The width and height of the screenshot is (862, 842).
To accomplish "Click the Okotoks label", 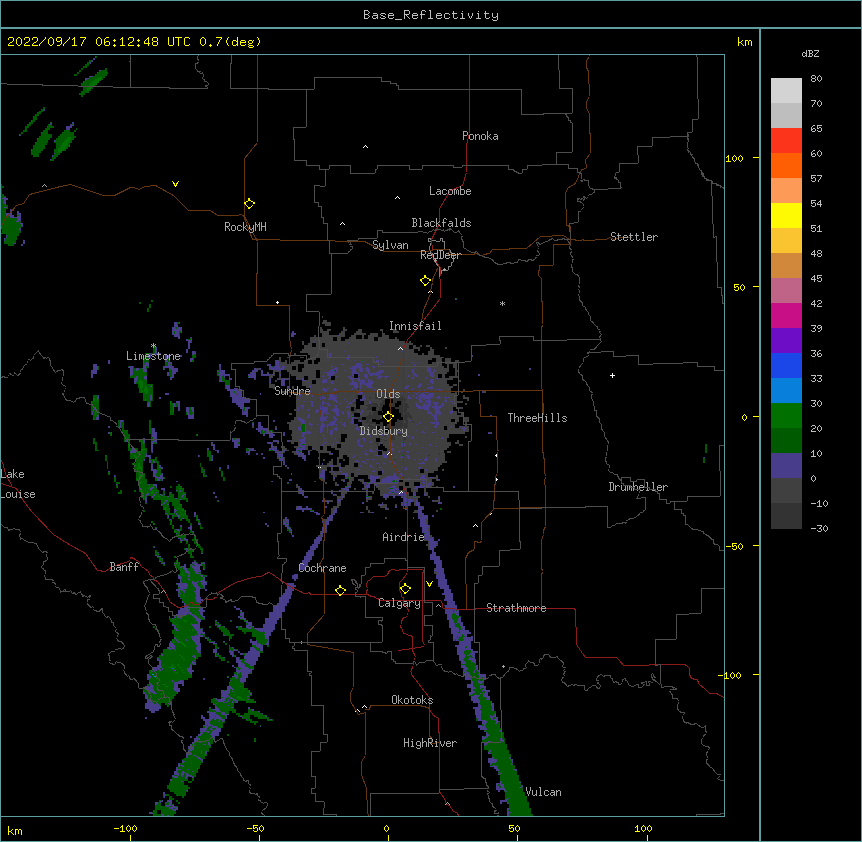I will click(412, 700).
